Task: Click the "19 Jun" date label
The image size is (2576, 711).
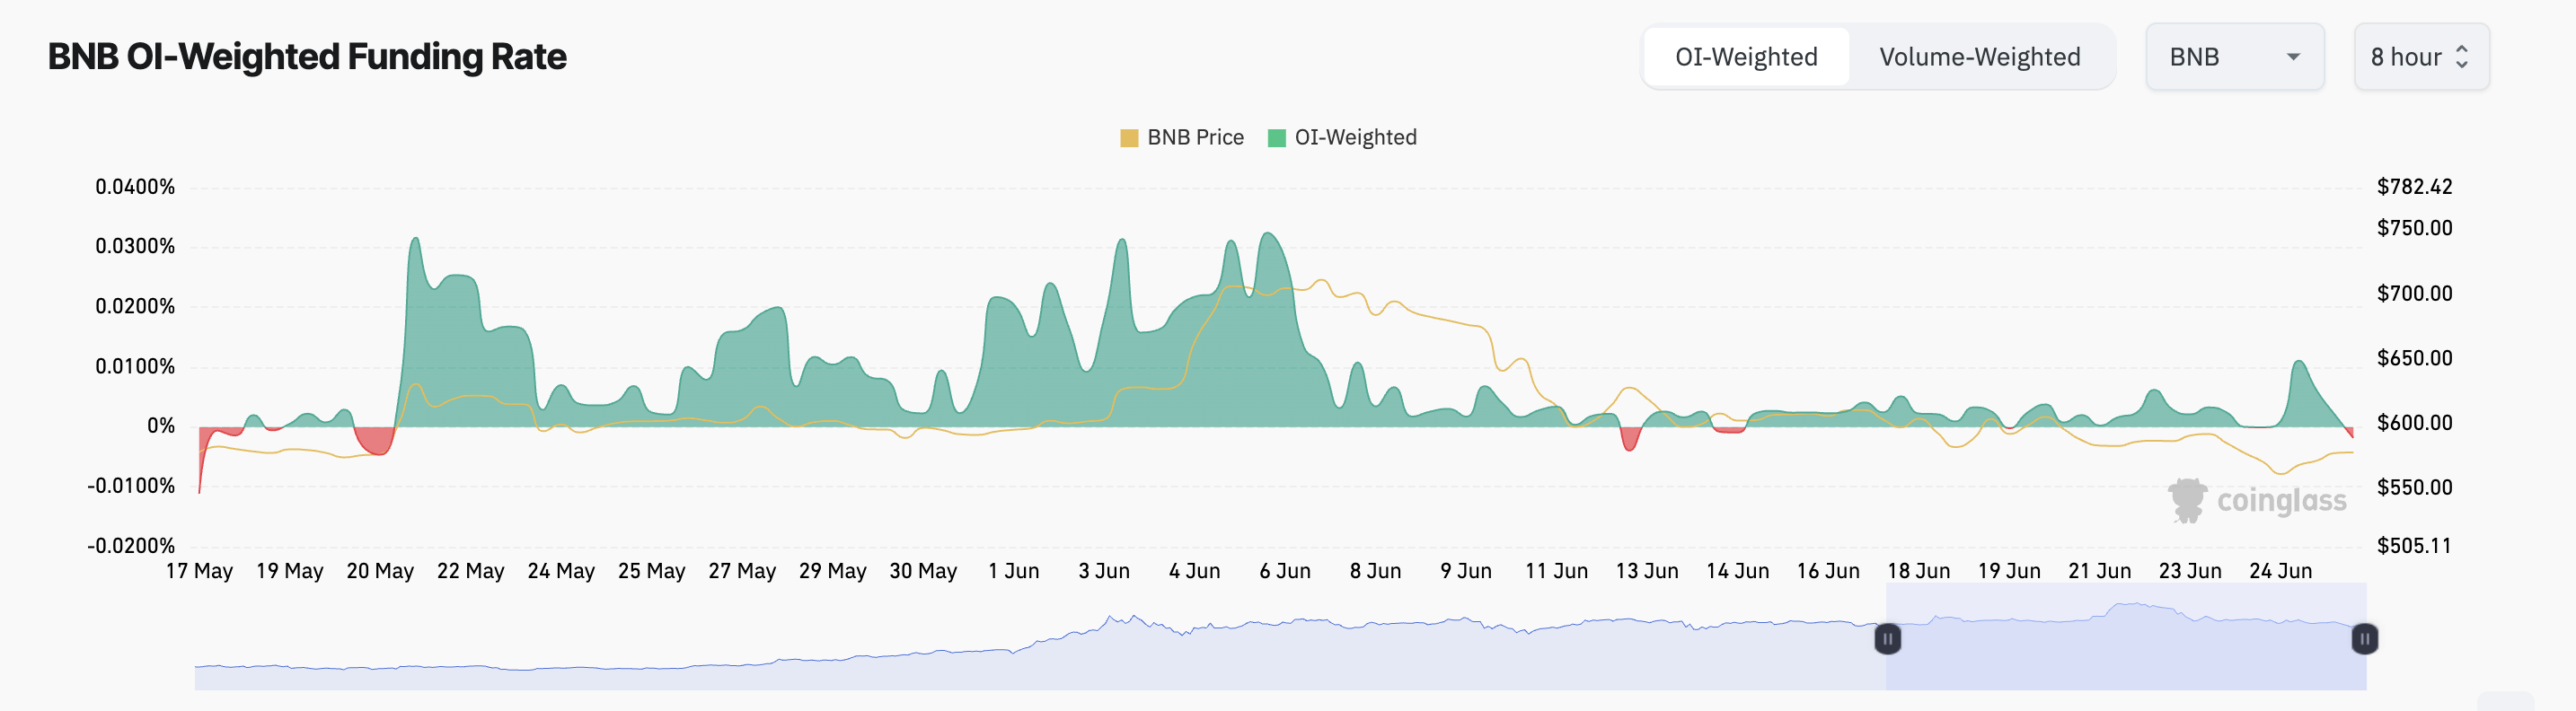Action: pos(2009,571)
